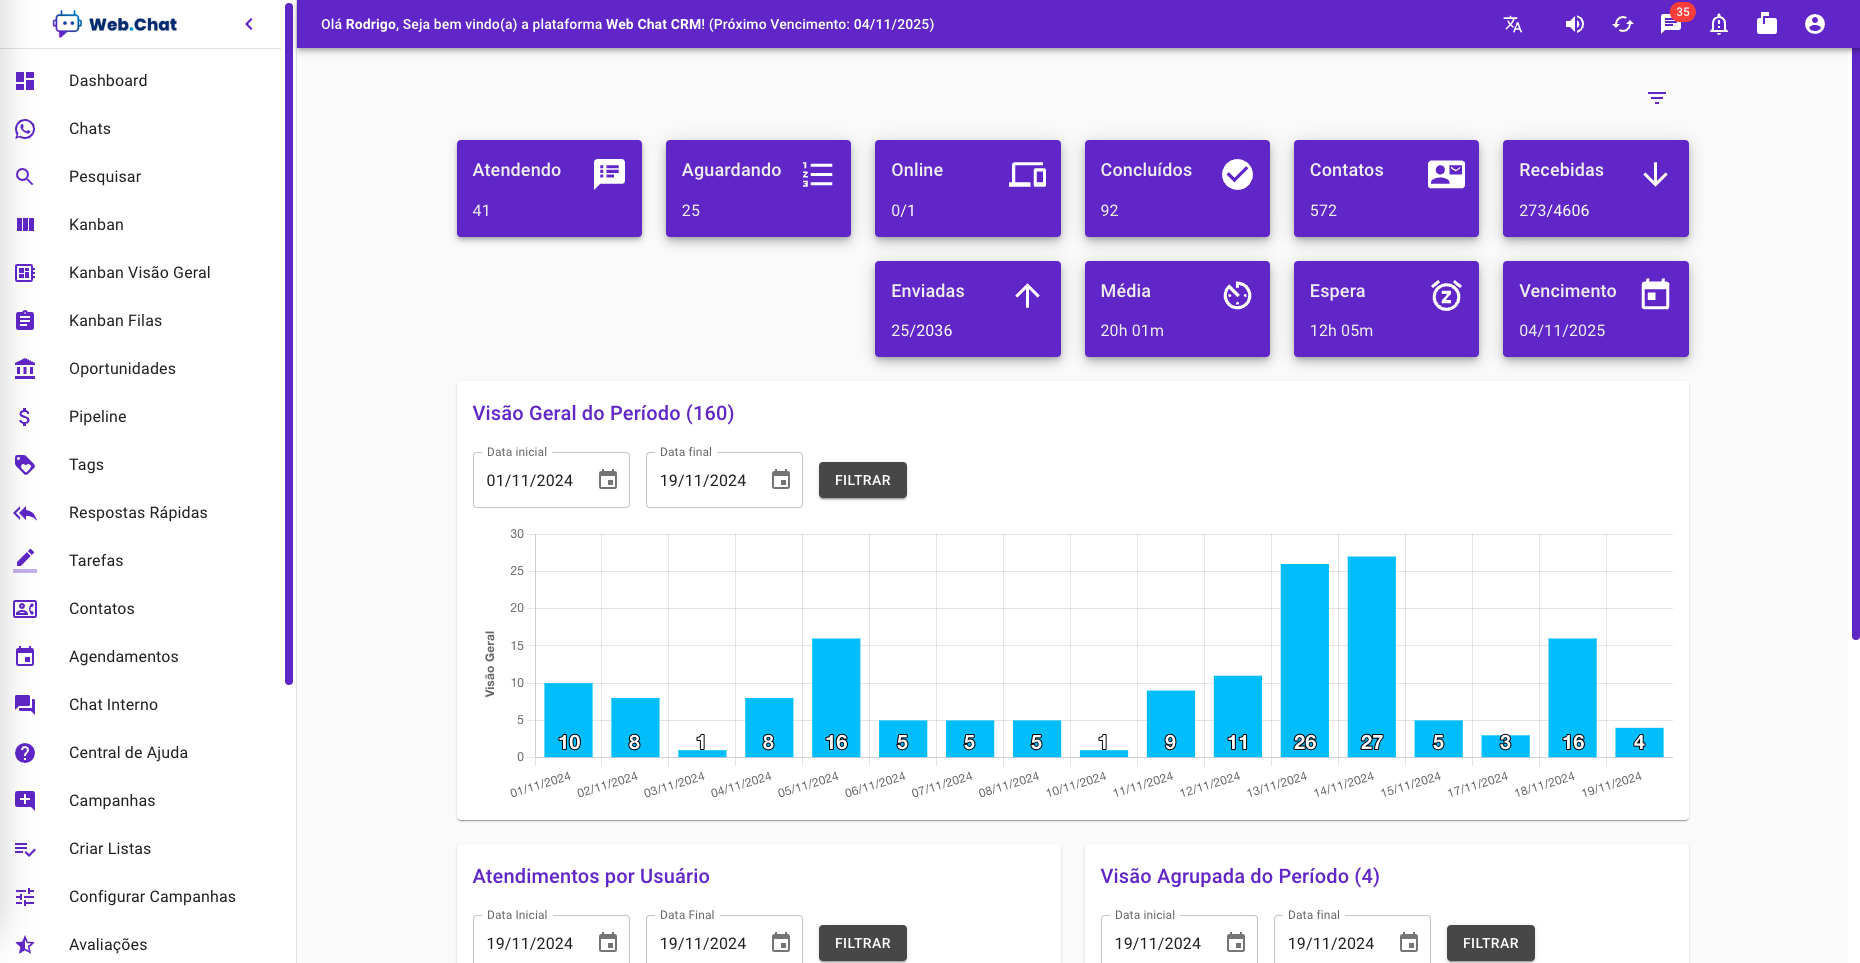Click the Web.Chat logo

pos(114,24)
